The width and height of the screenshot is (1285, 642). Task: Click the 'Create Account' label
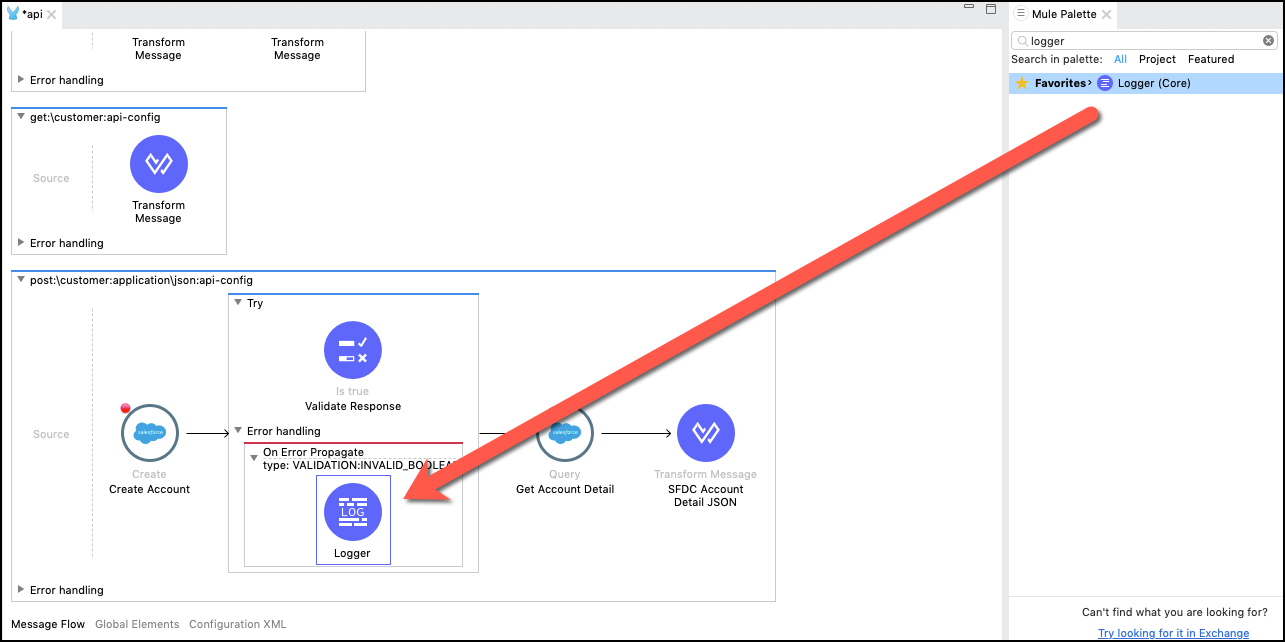pyautogui.click(x=149, y=489)
